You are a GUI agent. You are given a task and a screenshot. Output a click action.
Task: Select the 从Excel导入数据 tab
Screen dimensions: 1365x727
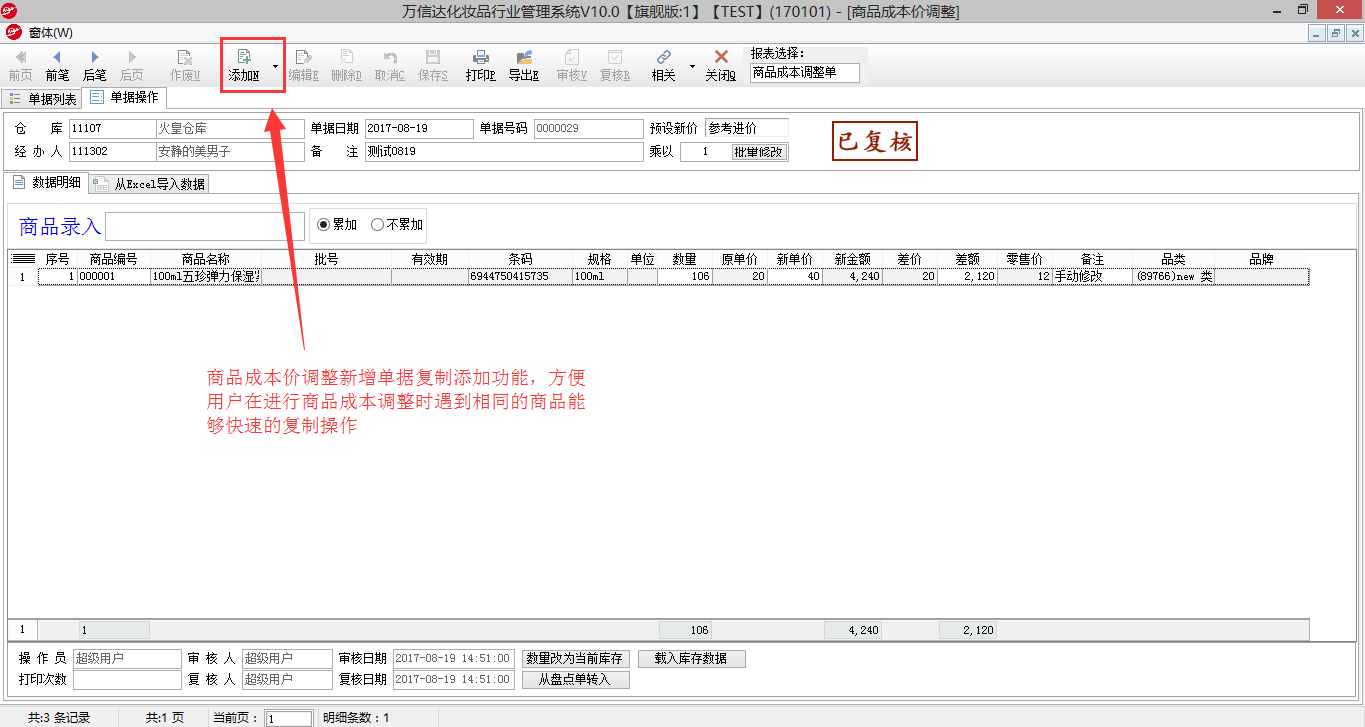coord(150,184)
